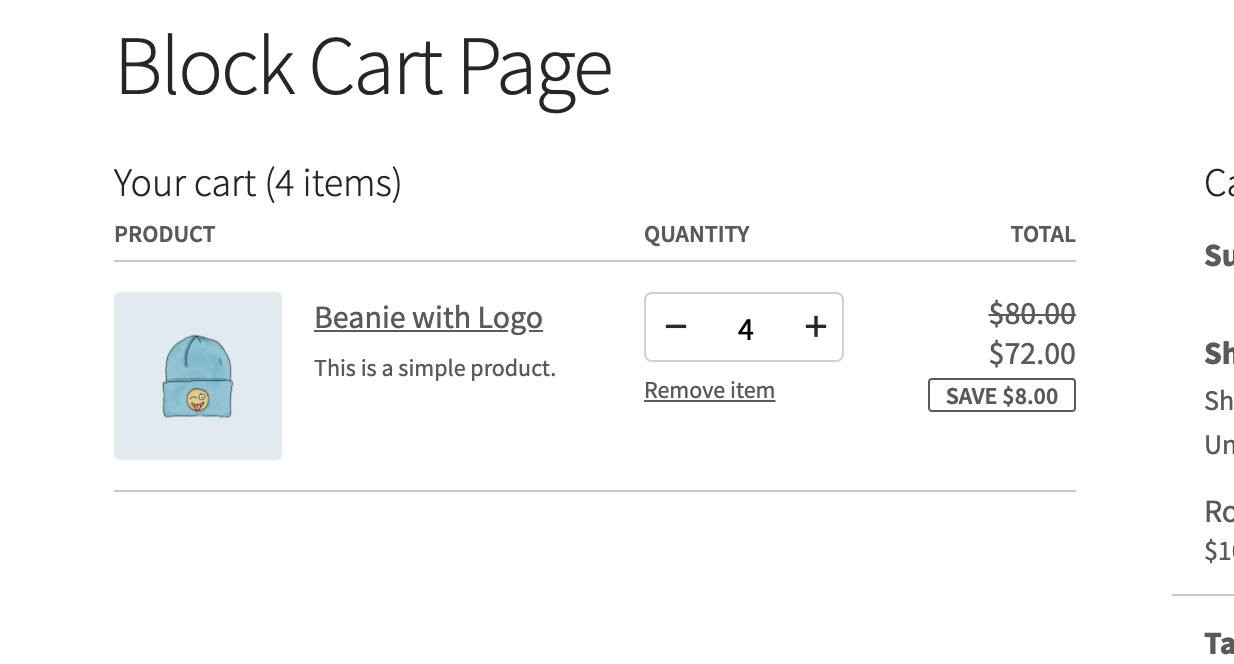This screenshot has width=1234, height=664.
Task: Click the plus icon to increase quantity
Action: [815, 327]
